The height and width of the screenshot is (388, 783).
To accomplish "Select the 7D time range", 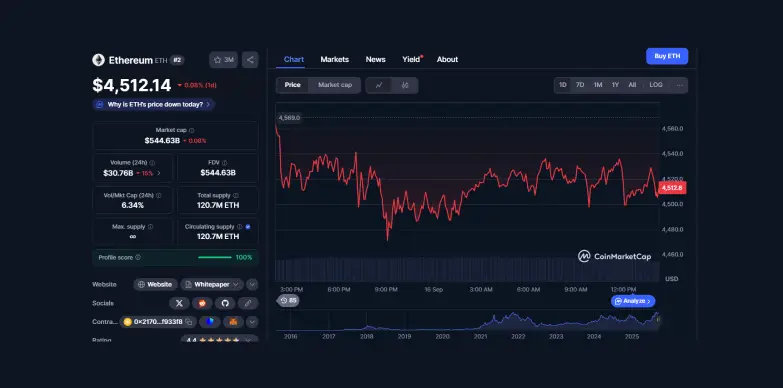I will tap(580, 85).
